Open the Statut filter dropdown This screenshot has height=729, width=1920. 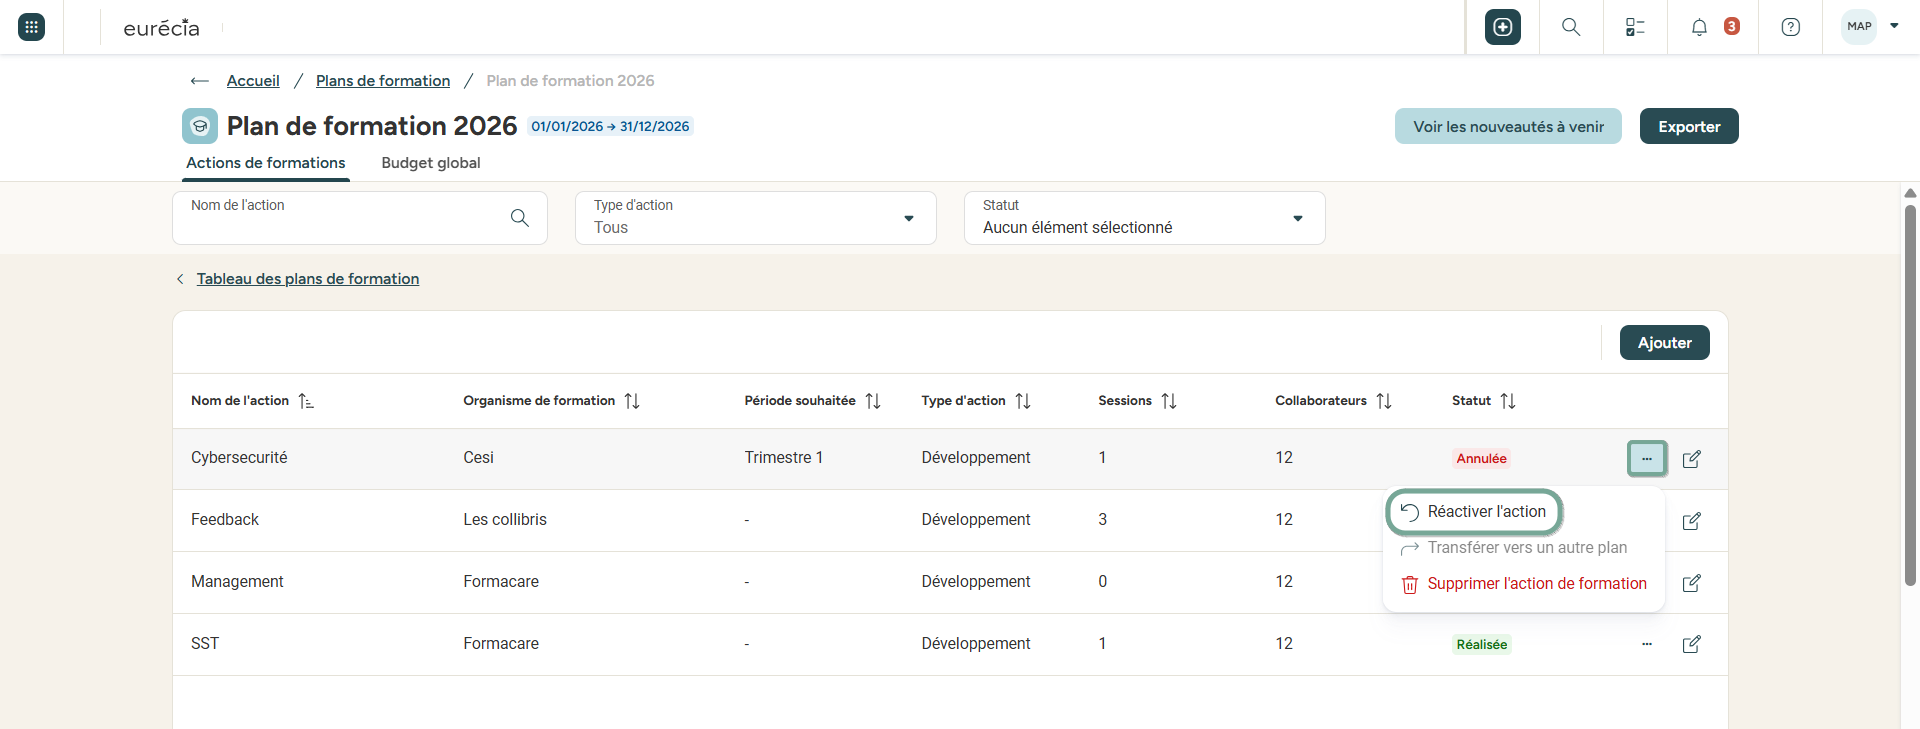point(1145,218)
